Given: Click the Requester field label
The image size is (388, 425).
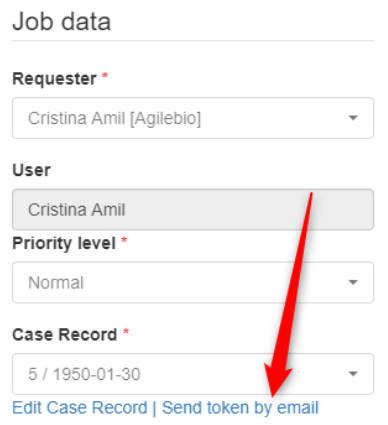Looking at the screenshot, I should pos(54,79).
